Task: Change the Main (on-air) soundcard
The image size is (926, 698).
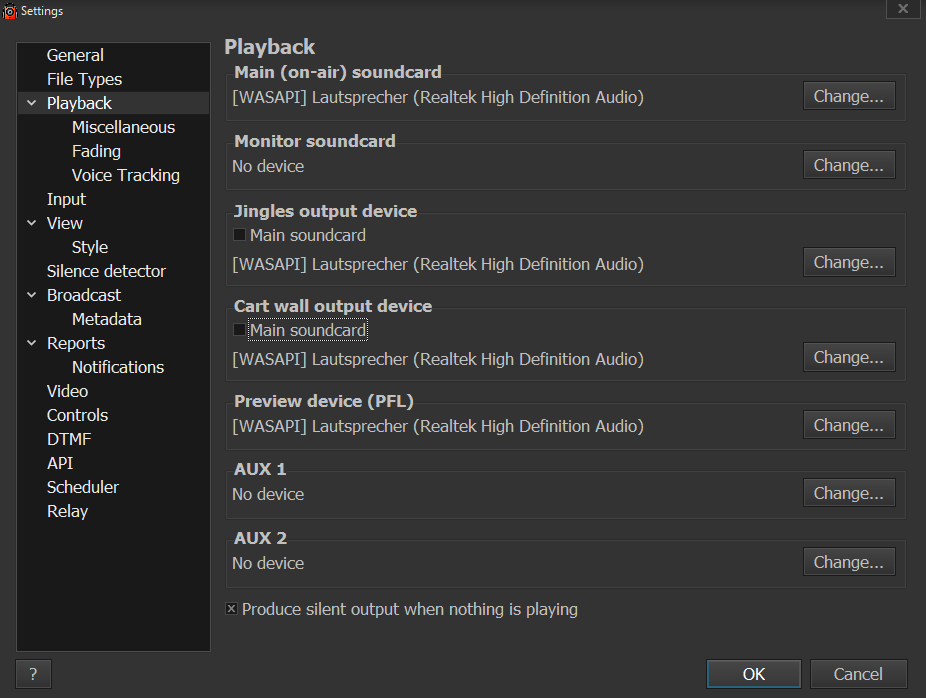Action: click(848, 96)
